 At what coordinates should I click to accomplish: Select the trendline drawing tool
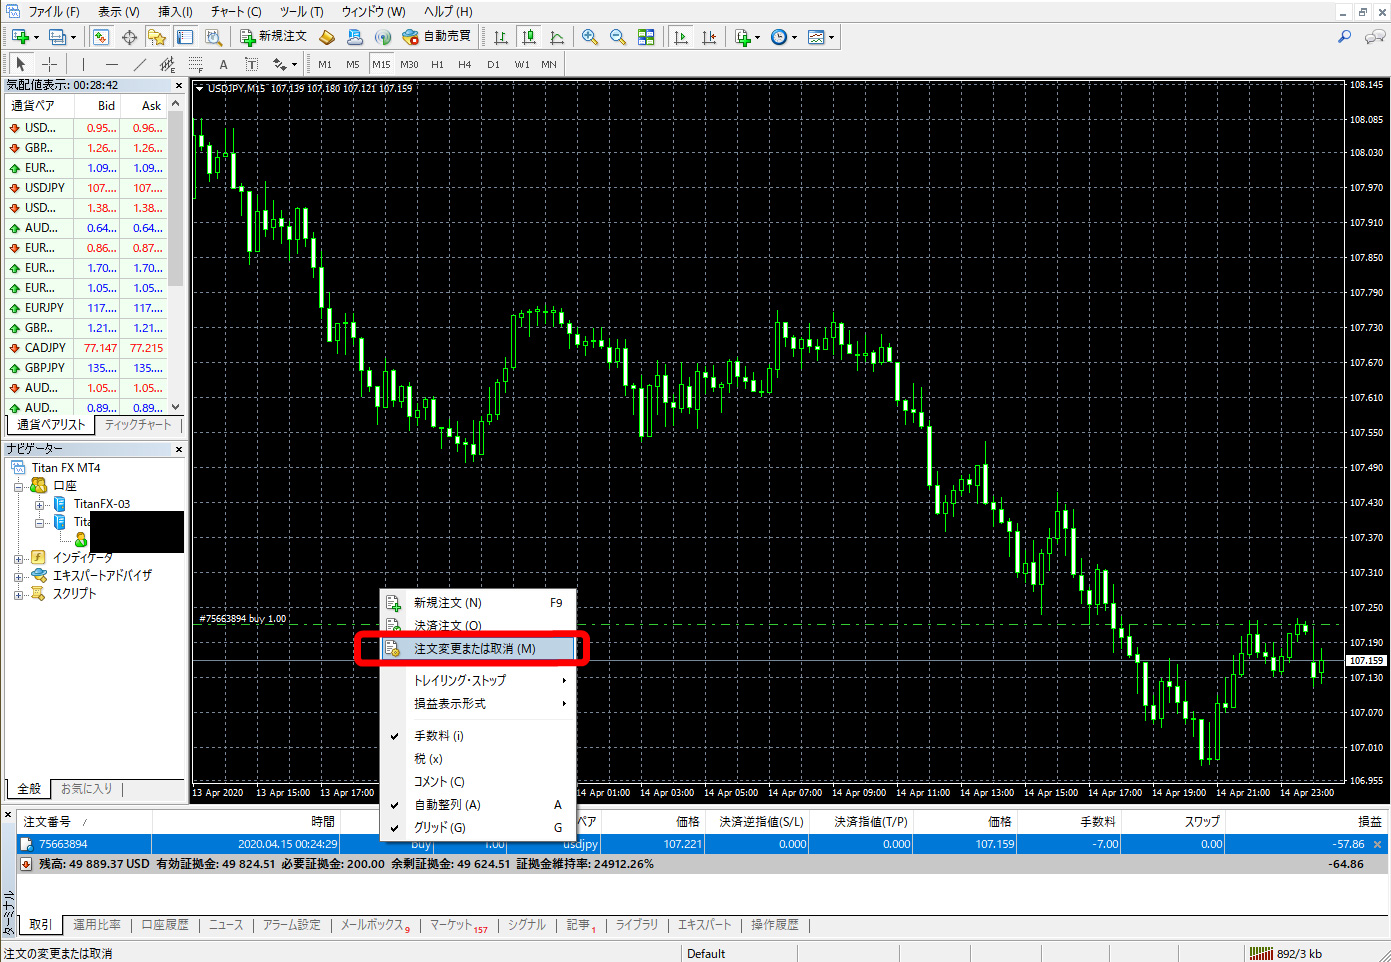[x=140, y=64]
